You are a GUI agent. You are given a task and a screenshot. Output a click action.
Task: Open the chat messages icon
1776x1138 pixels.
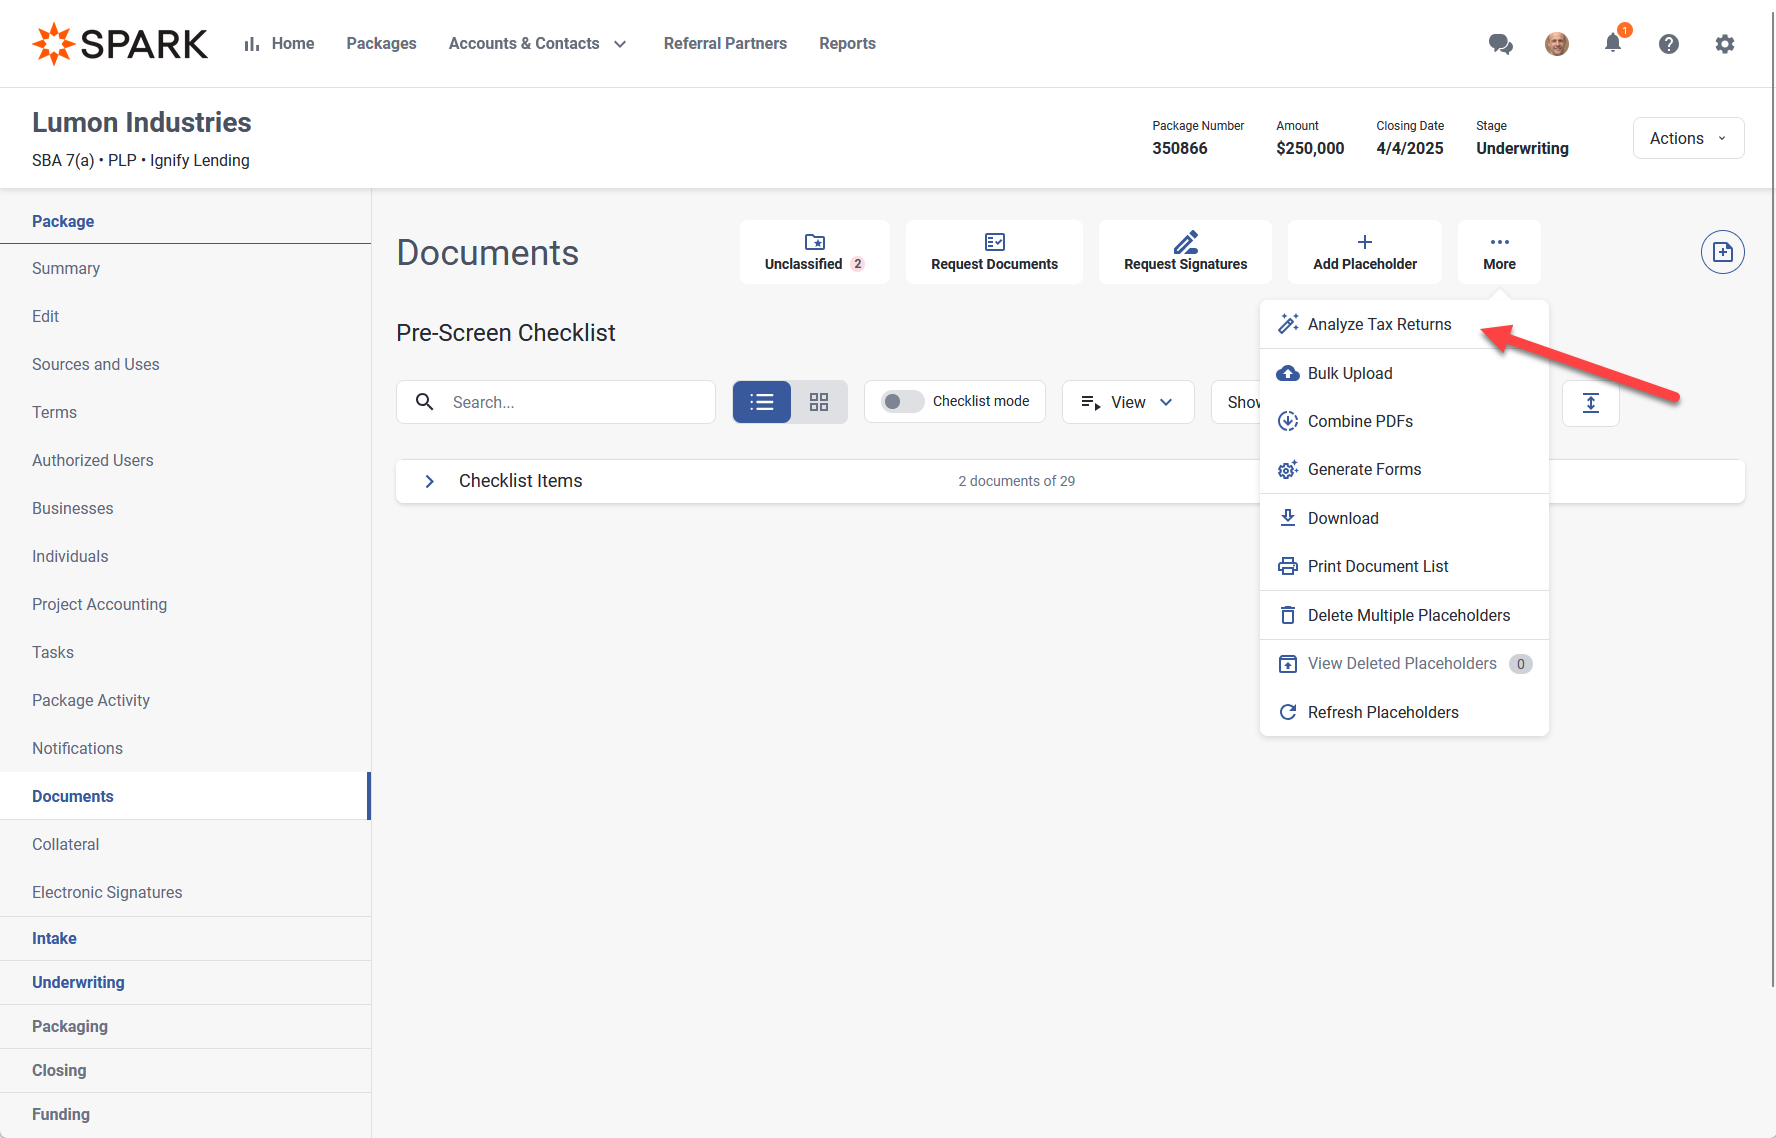[1500, 44]
